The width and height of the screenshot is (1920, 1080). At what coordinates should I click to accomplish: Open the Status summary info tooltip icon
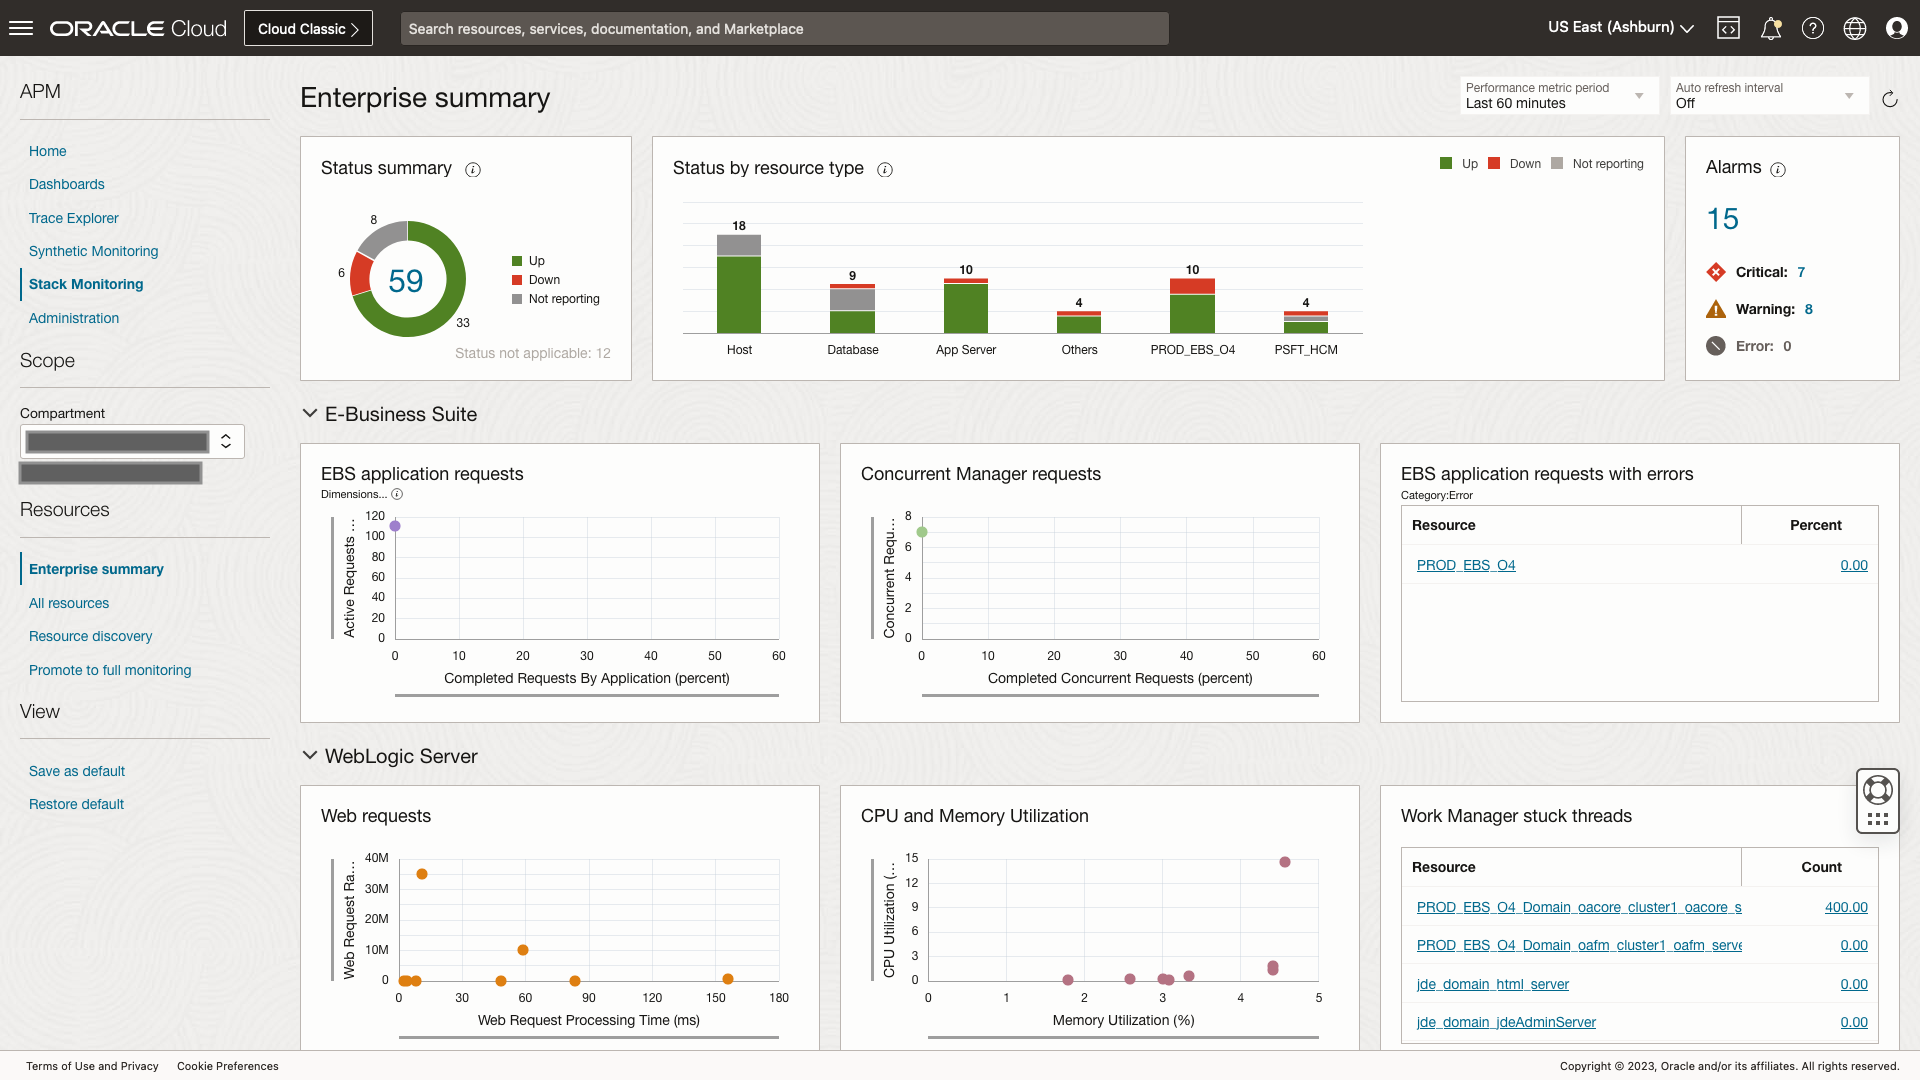472,170
